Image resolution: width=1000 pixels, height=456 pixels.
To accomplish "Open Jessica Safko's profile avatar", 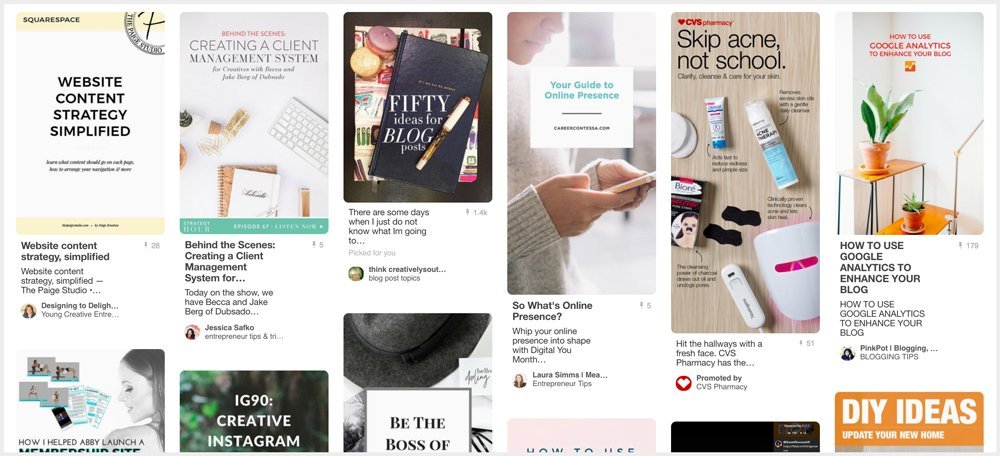I will 193,332.
